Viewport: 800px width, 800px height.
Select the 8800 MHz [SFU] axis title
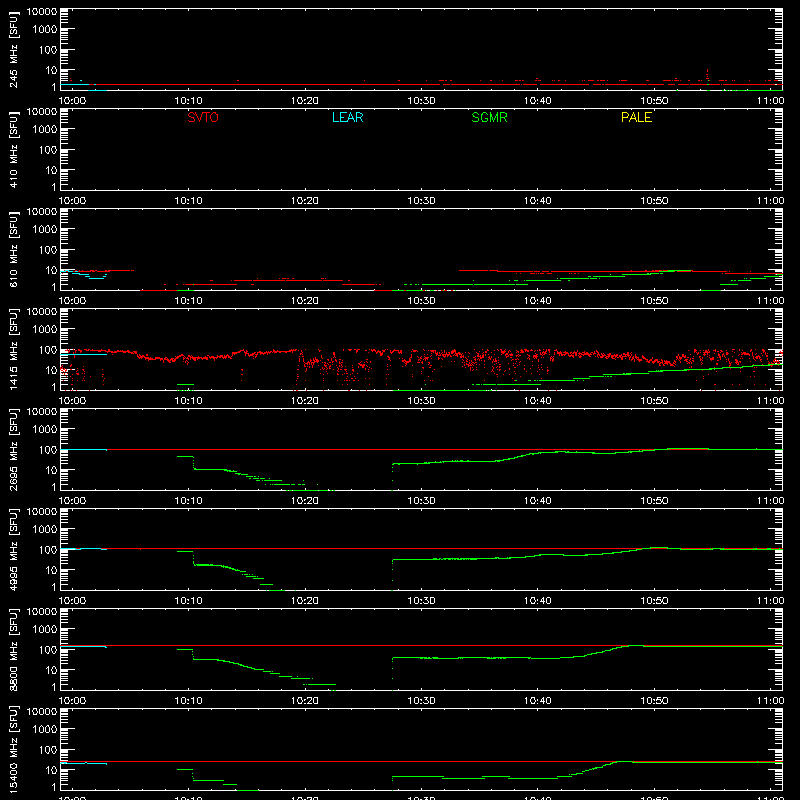[14, 650]
